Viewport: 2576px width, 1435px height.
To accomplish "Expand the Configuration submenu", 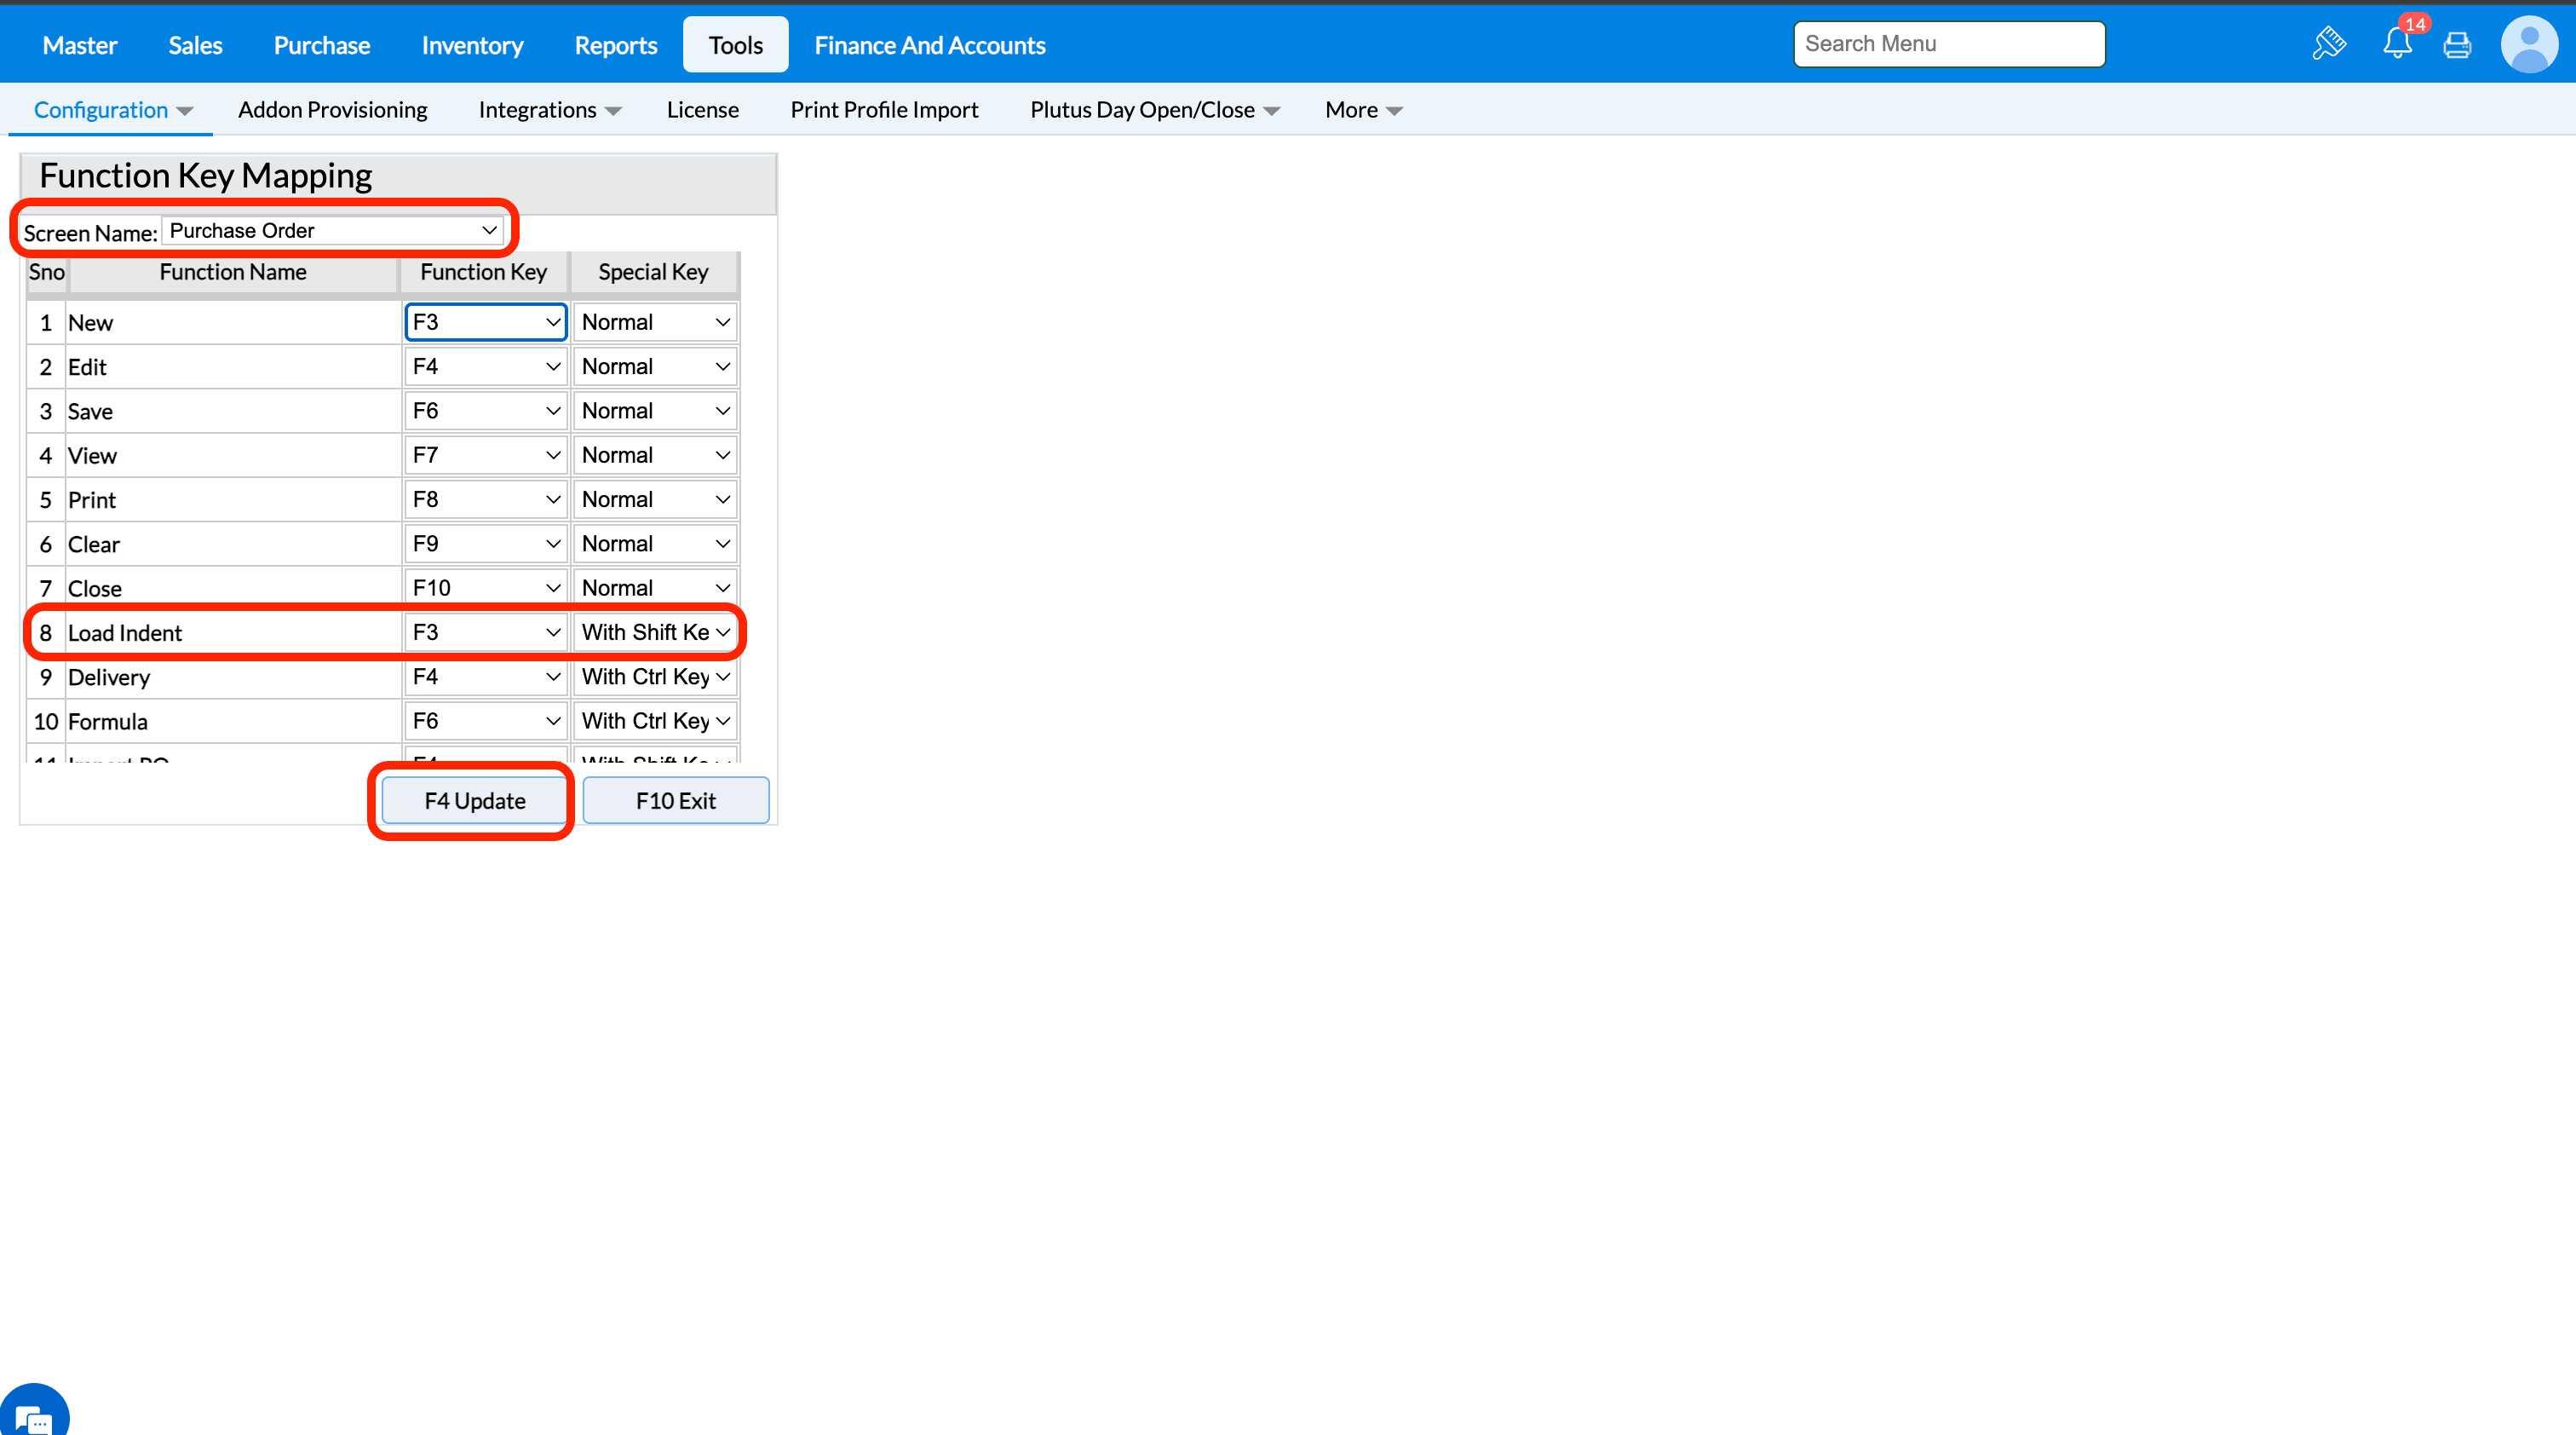I will tap(112, 110).
